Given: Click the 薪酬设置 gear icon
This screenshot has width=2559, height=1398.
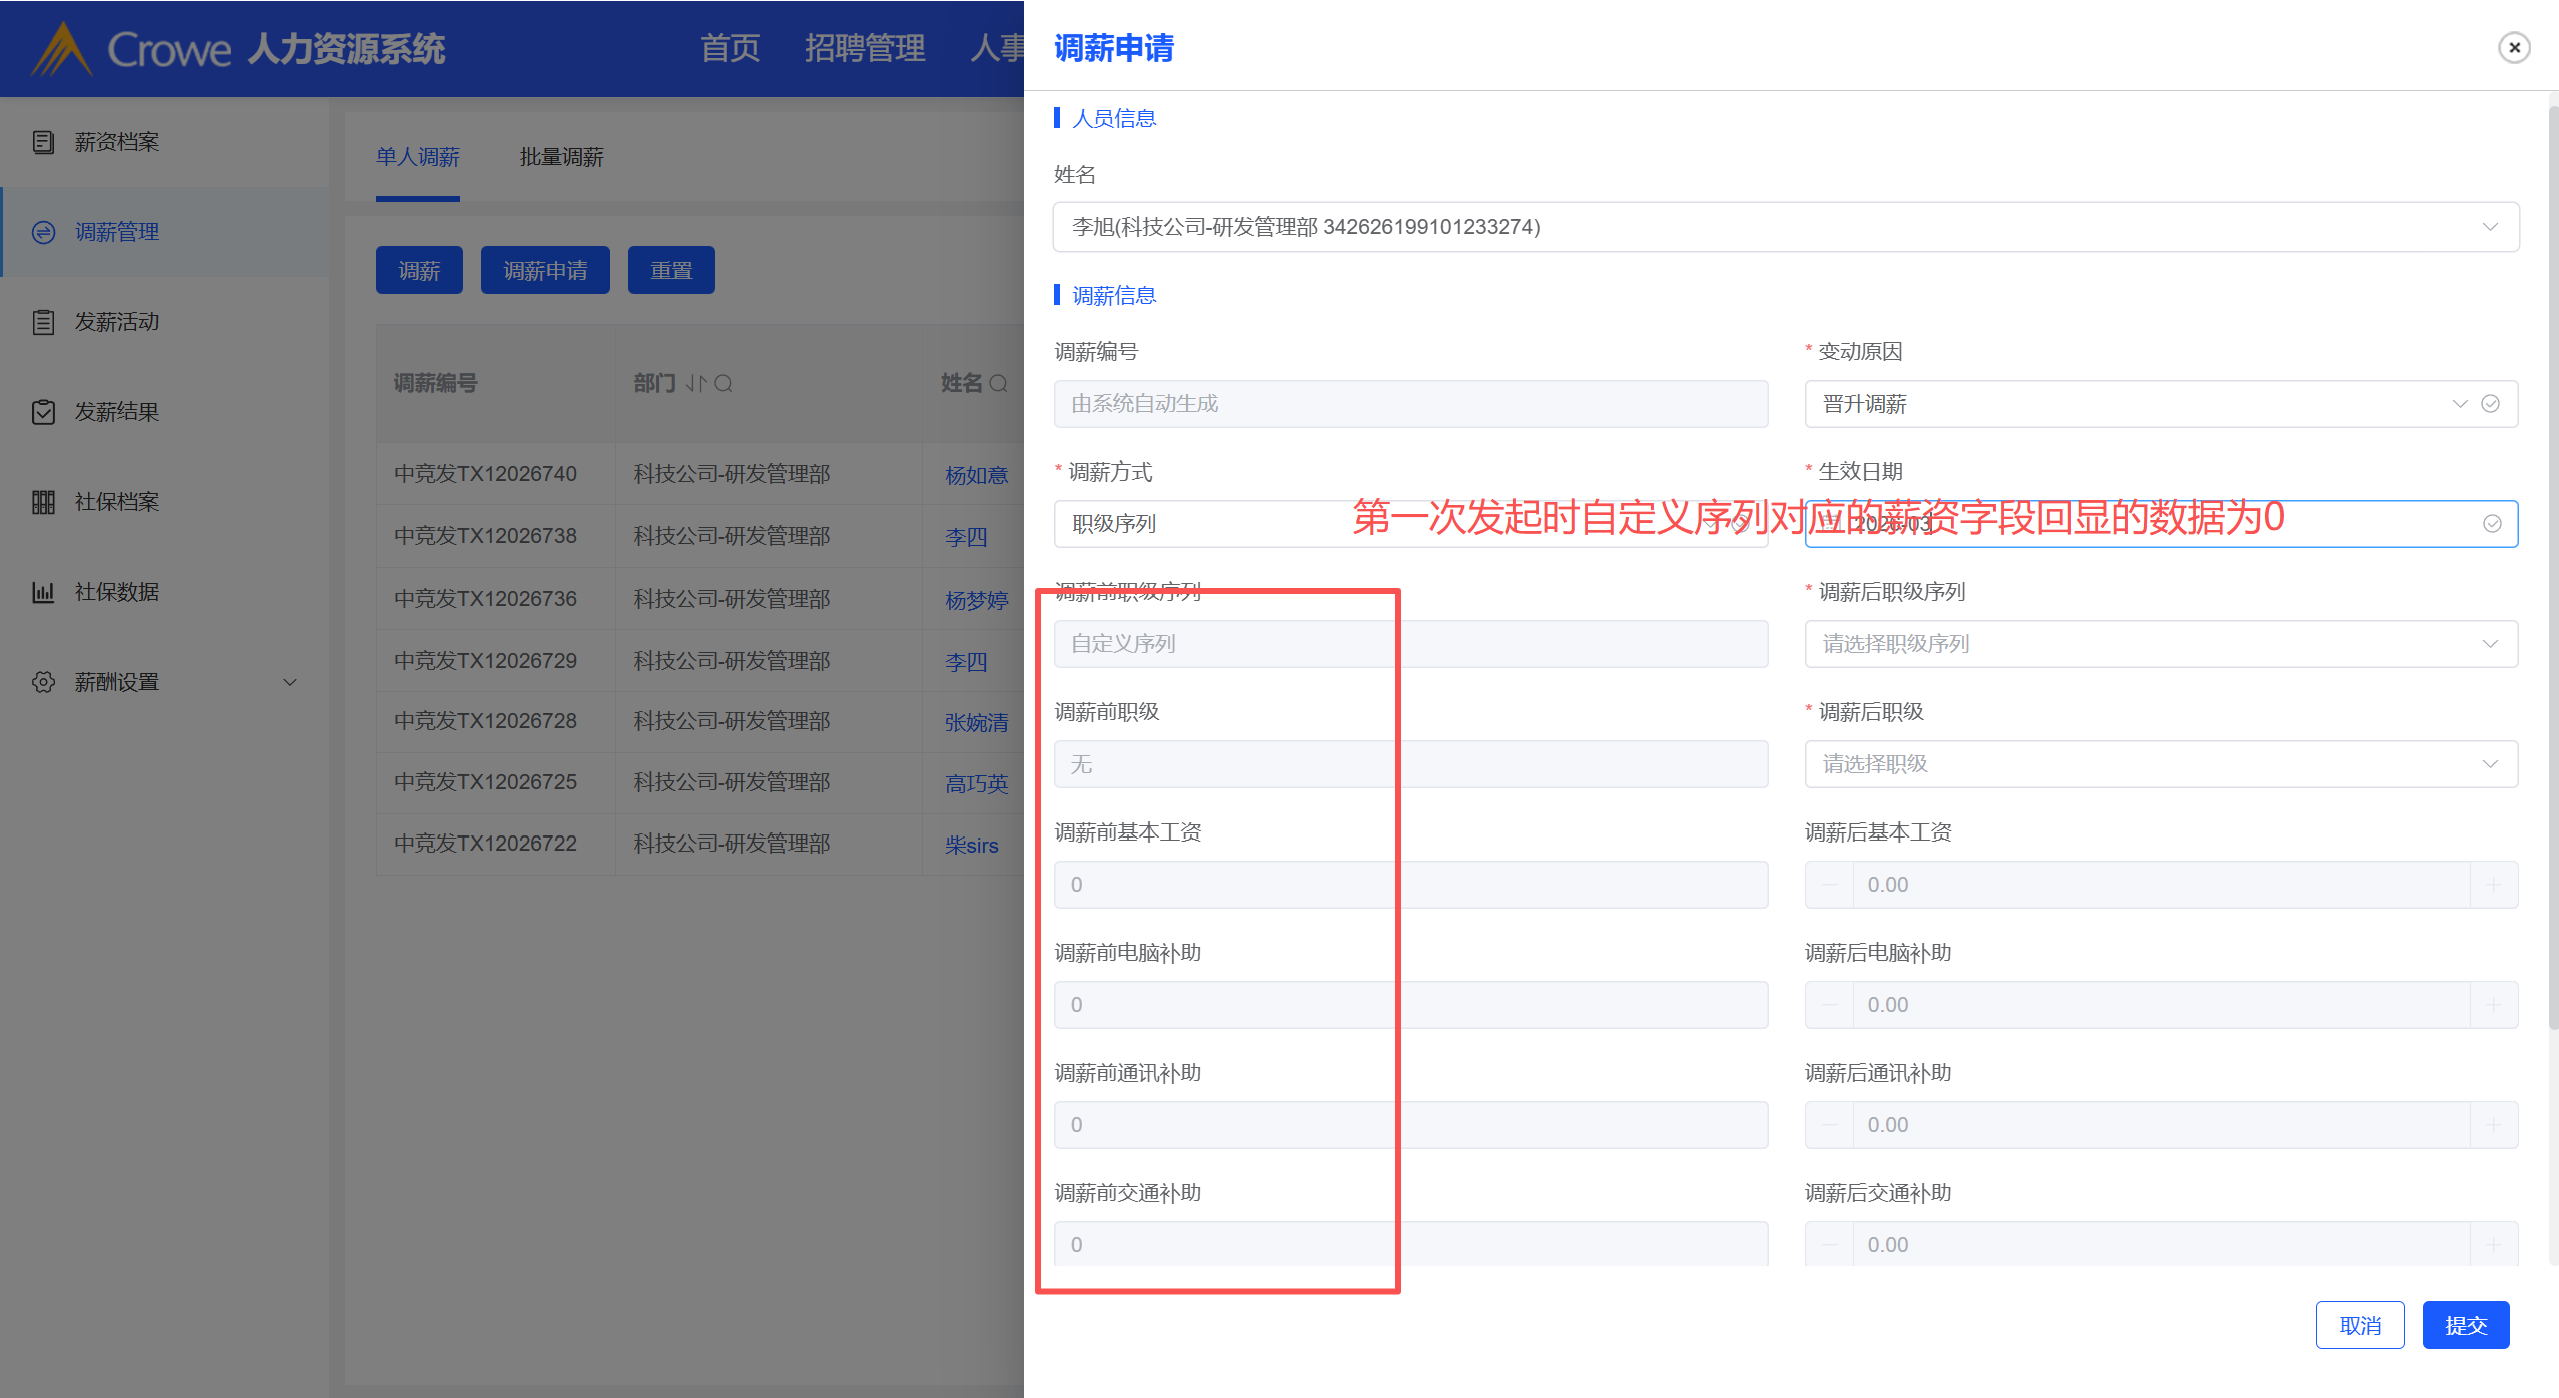Looking at the screenshot, I should [43, 682].
